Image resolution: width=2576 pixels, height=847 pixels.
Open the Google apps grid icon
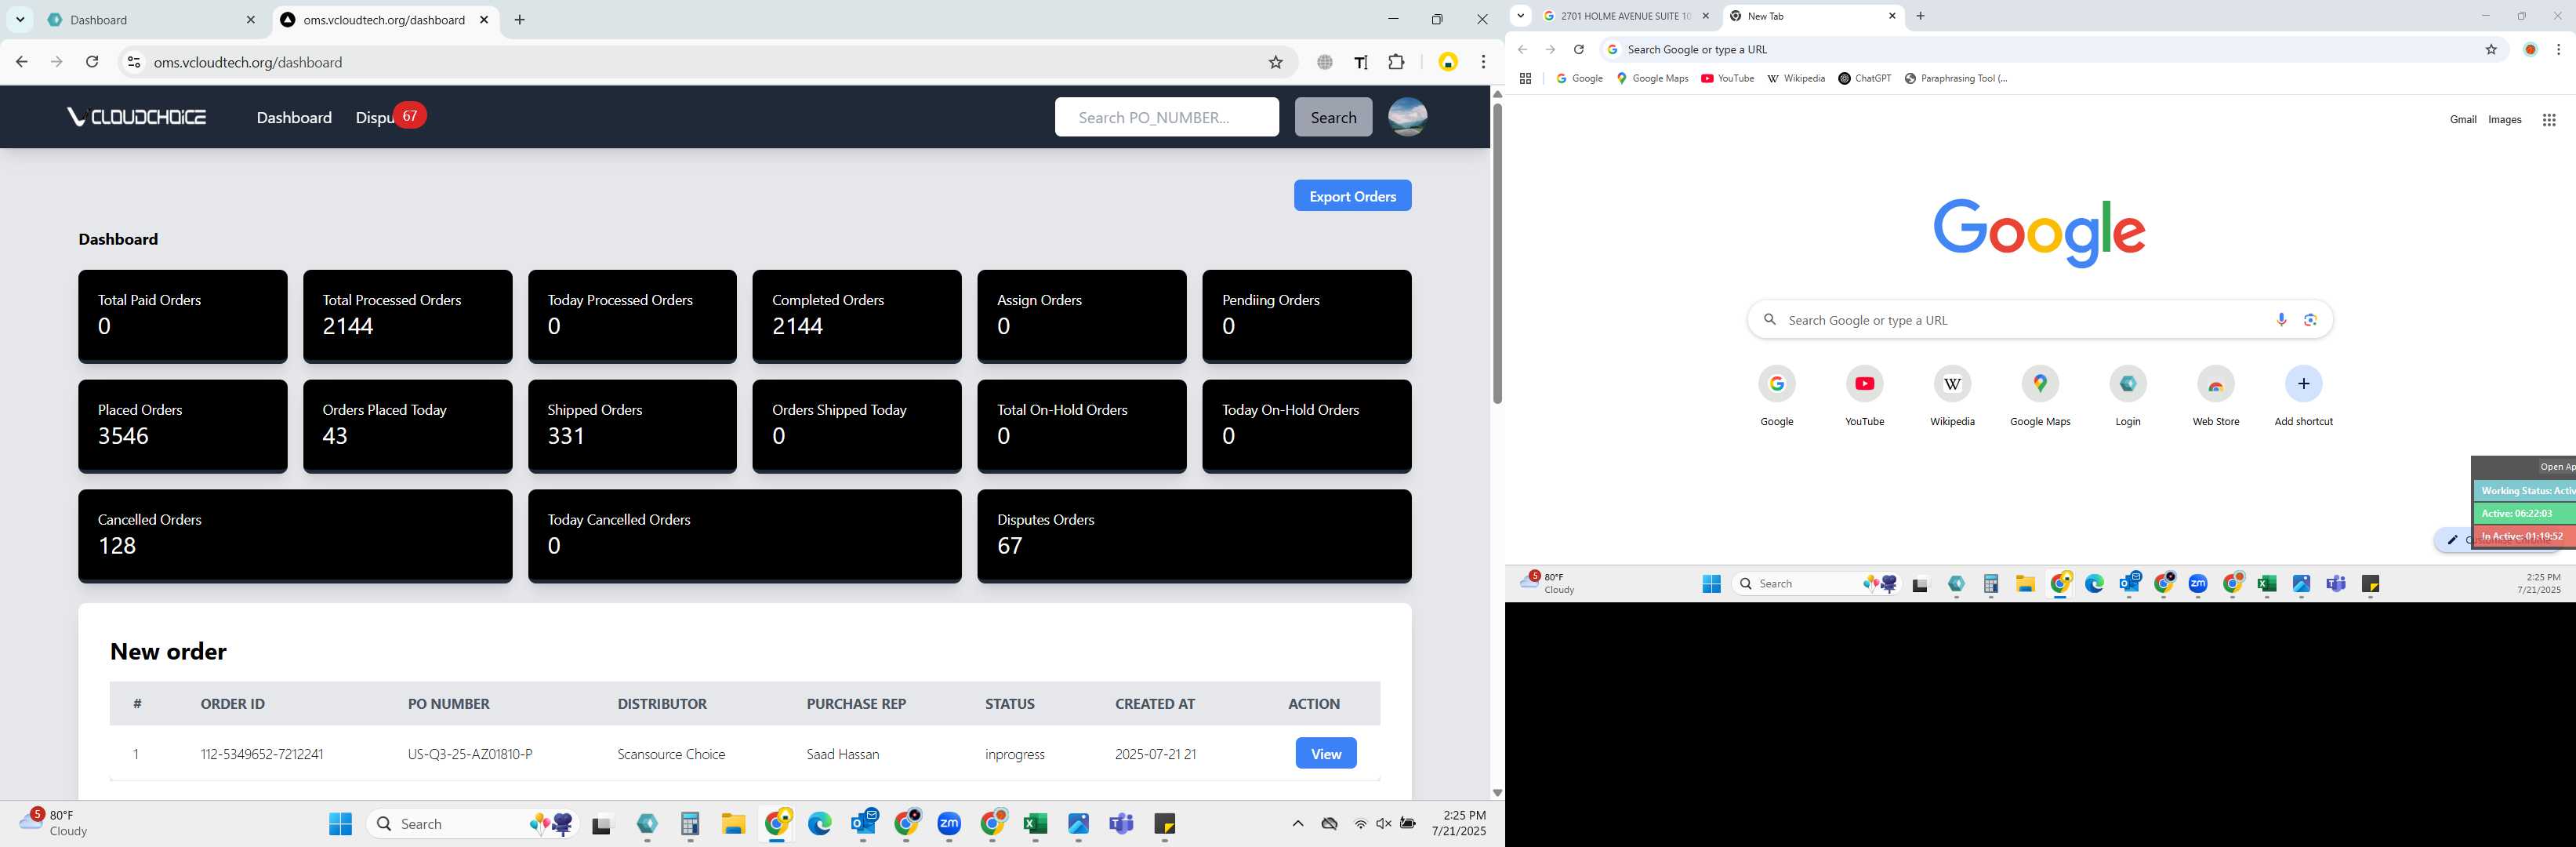pyautogui.click(x=2548, y=120)
